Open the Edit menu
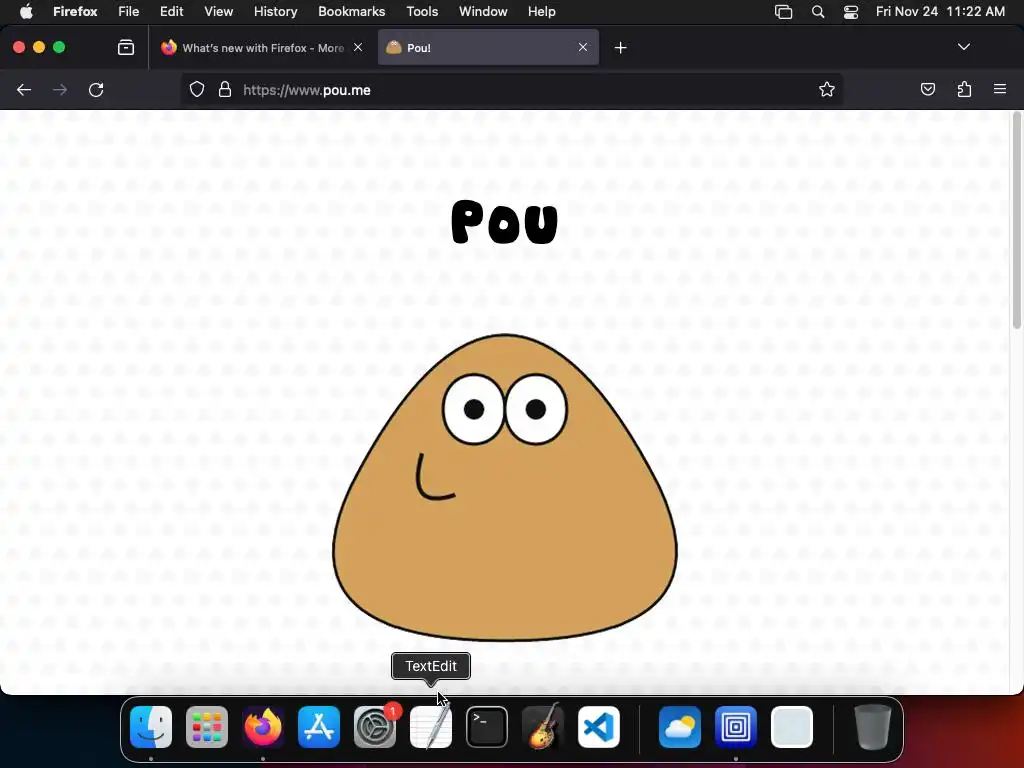 [172, 11]
